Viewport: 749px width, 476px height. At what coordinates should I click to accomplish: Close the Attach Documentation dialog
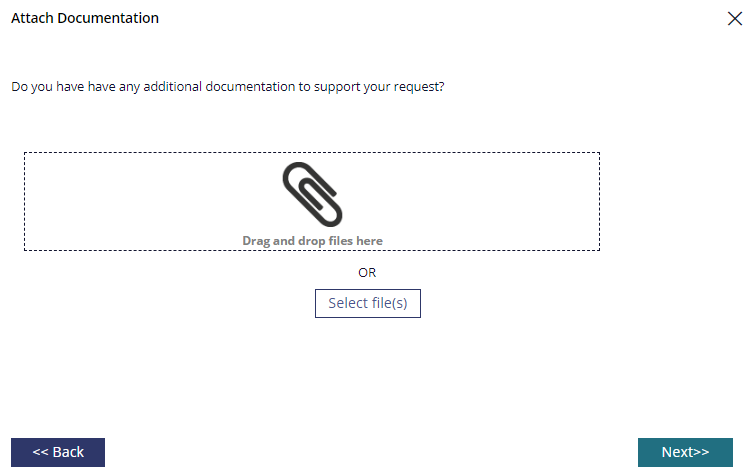[735, 19]
